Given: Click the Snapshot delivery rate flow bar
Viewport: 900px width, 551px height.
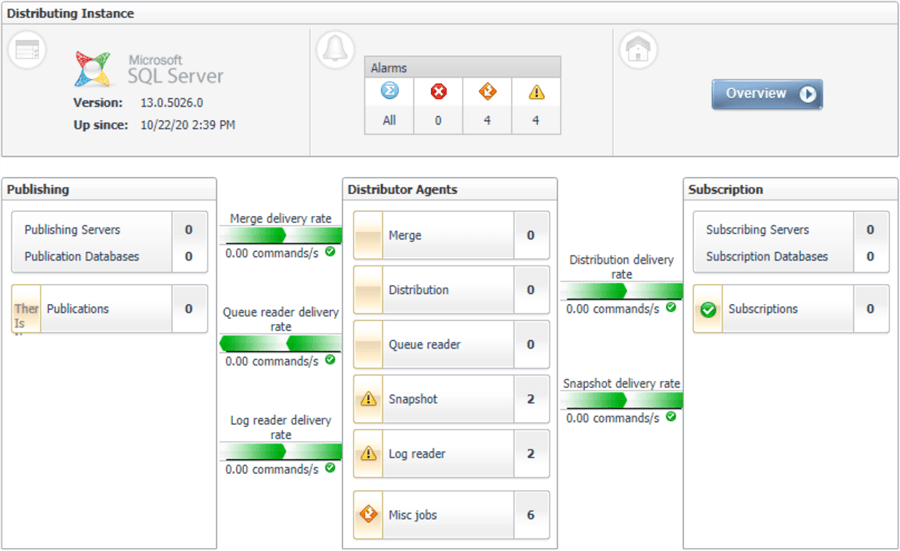Looking at the screenshot, I should tap(622, 399).
